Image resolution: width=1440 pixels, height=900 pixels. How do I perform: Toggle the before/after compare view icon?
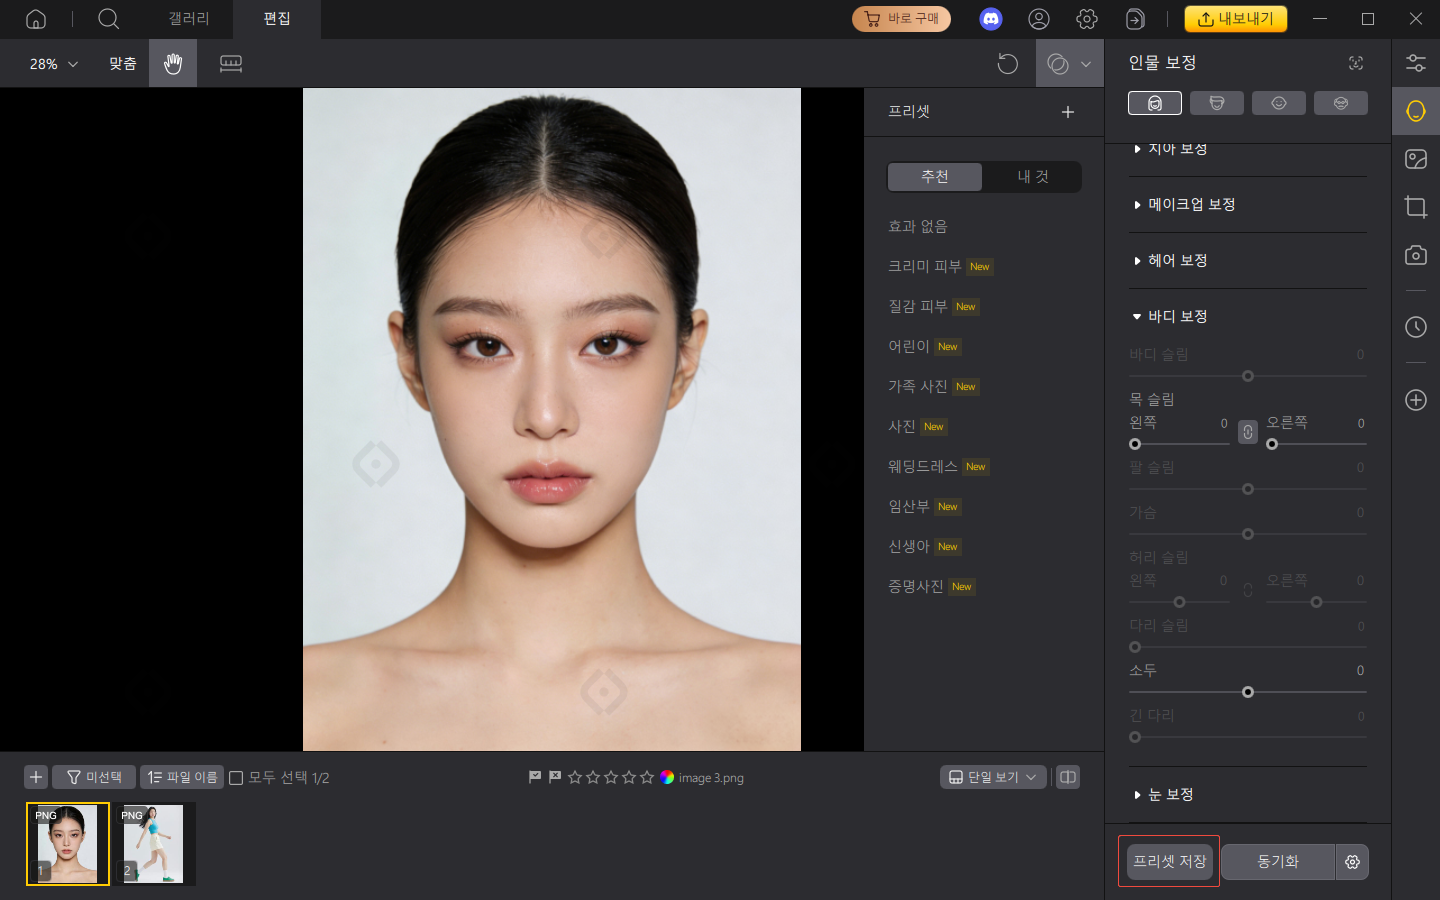tap(1067, 777)
